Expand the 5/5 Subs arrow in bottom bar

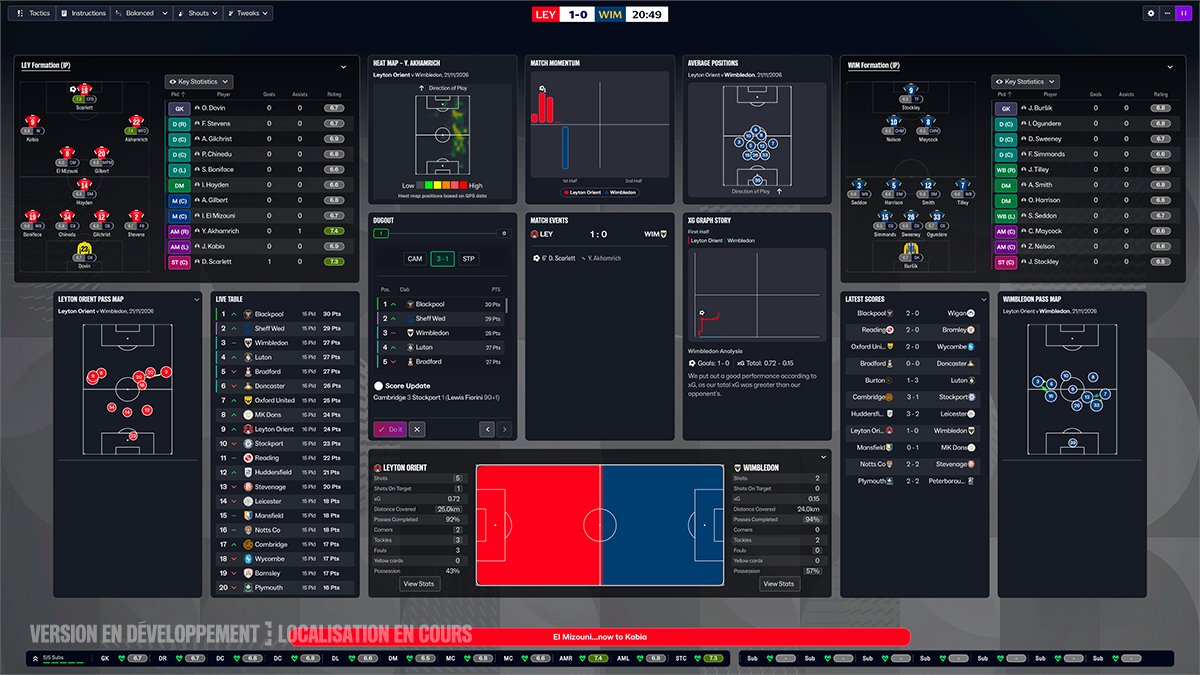pyautogui.click(x=35, y=659)
